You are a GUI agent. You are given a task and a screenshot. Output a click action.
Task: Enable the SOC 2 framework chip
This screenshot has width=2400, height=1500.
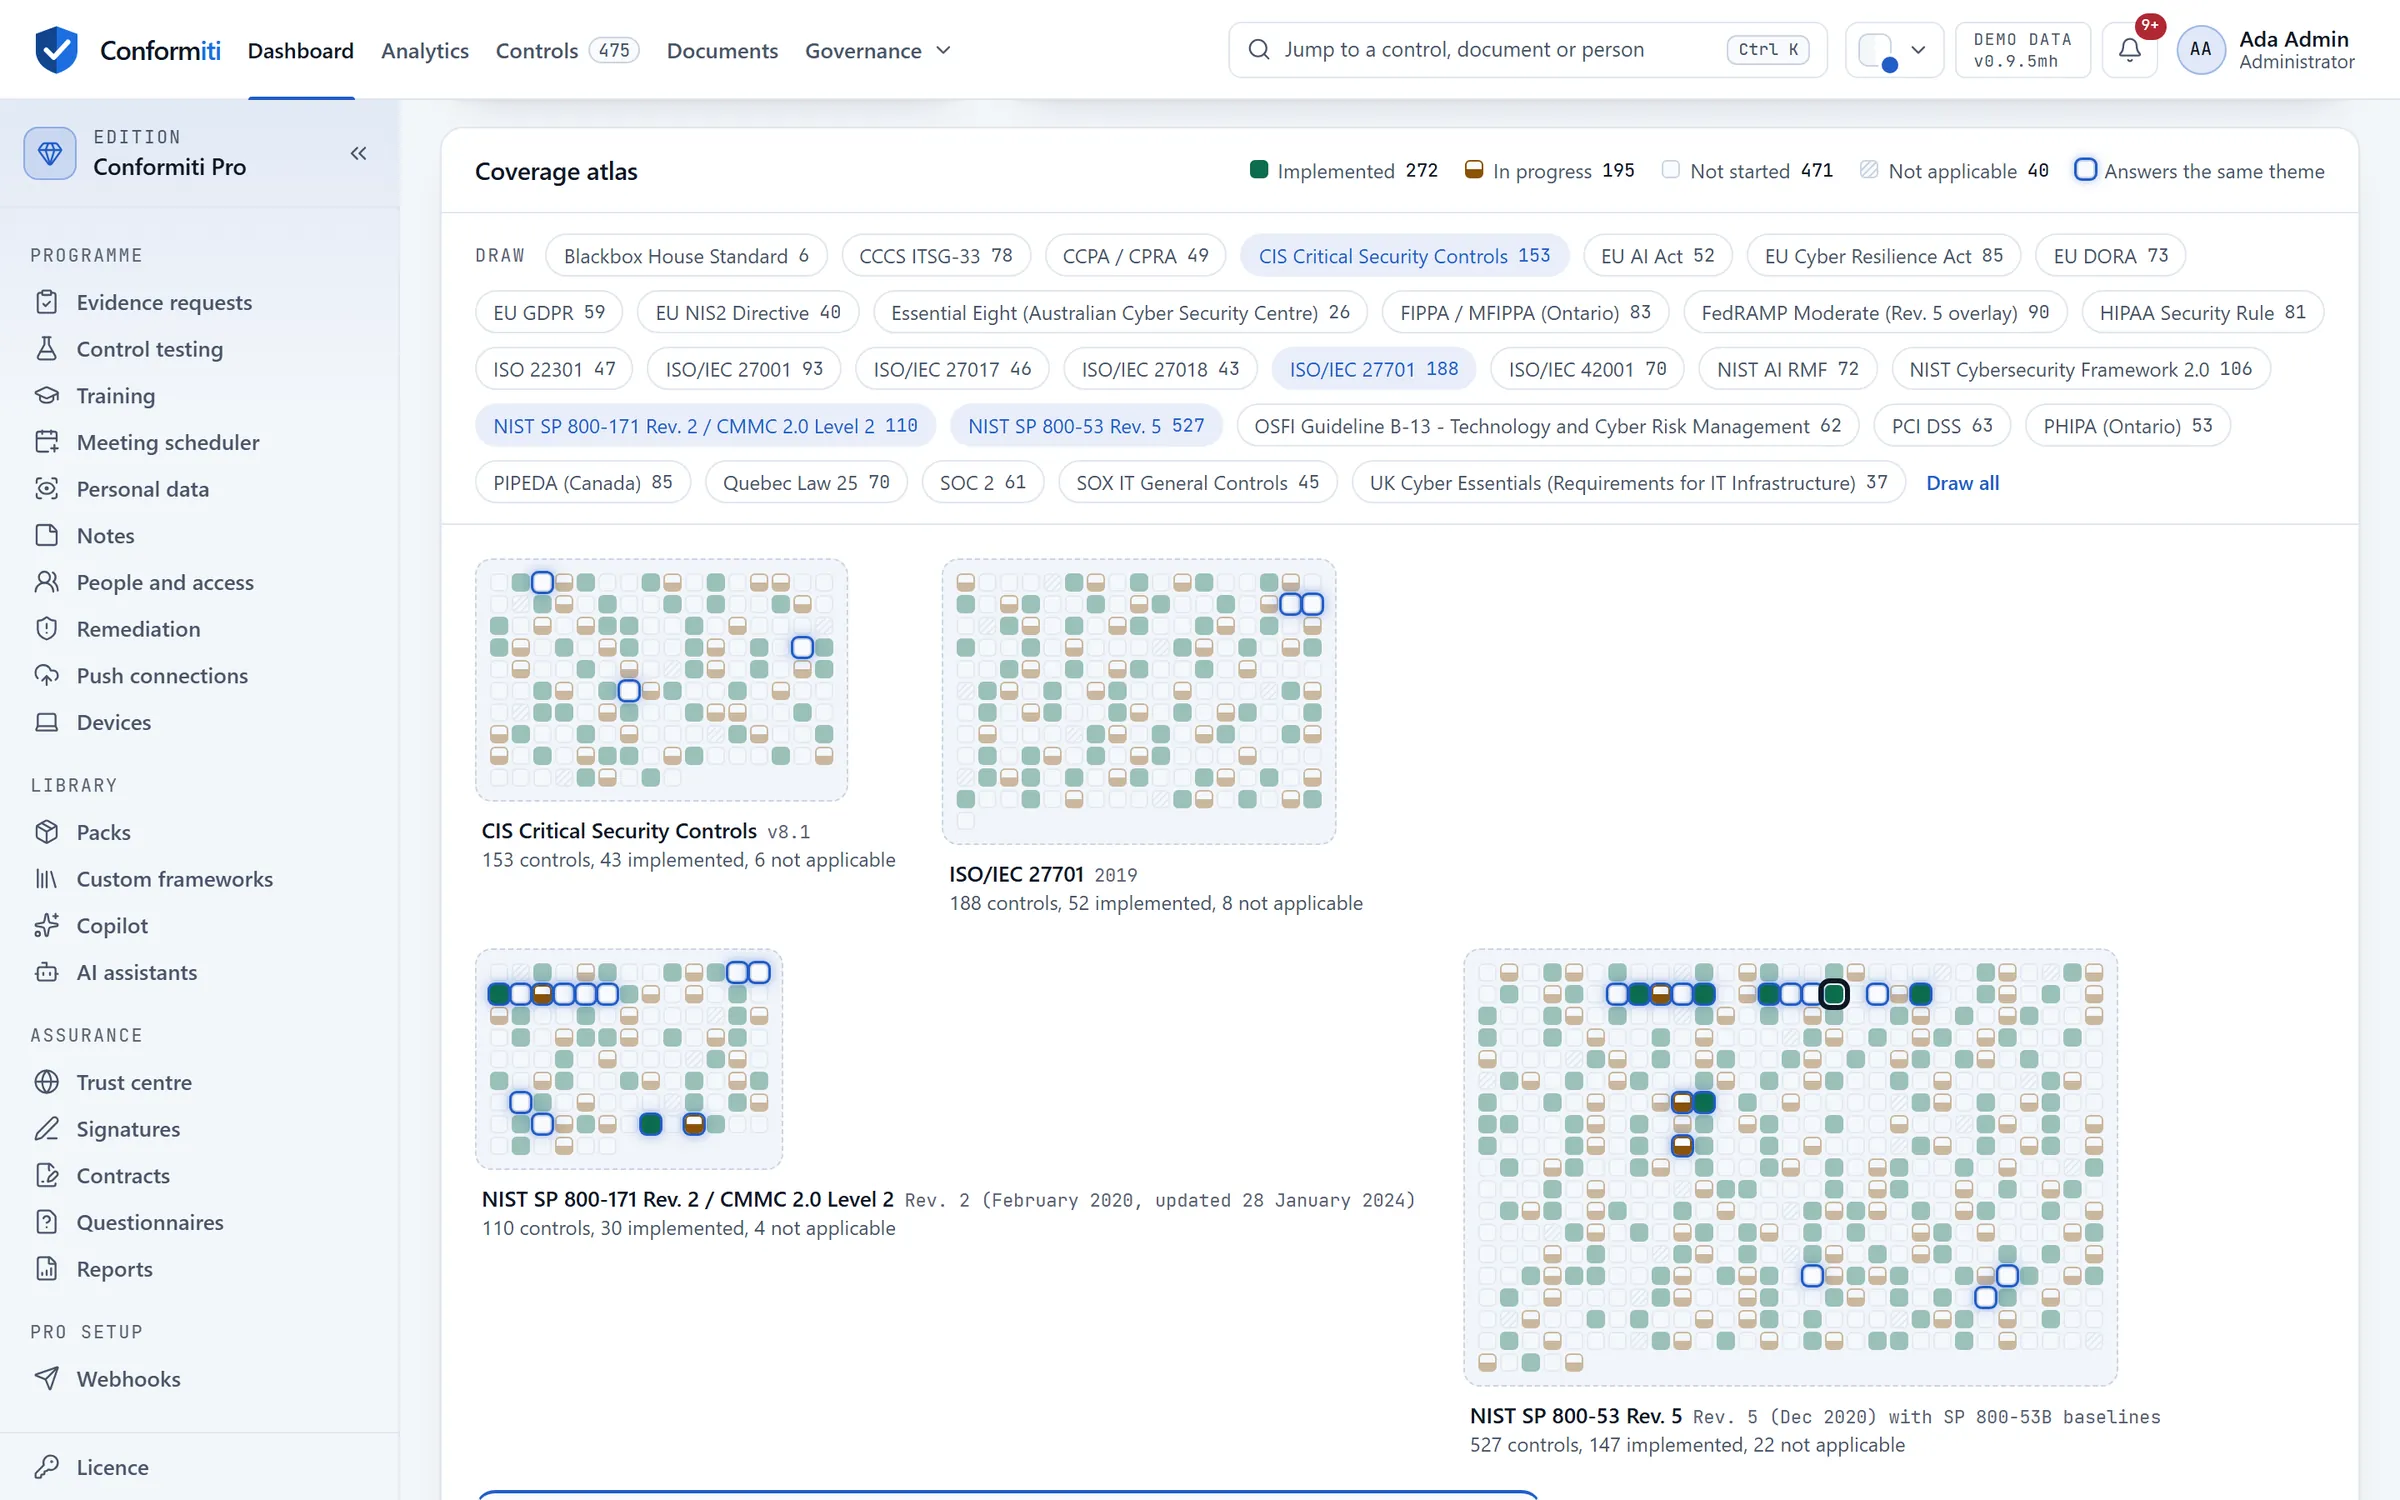(983, 483)
